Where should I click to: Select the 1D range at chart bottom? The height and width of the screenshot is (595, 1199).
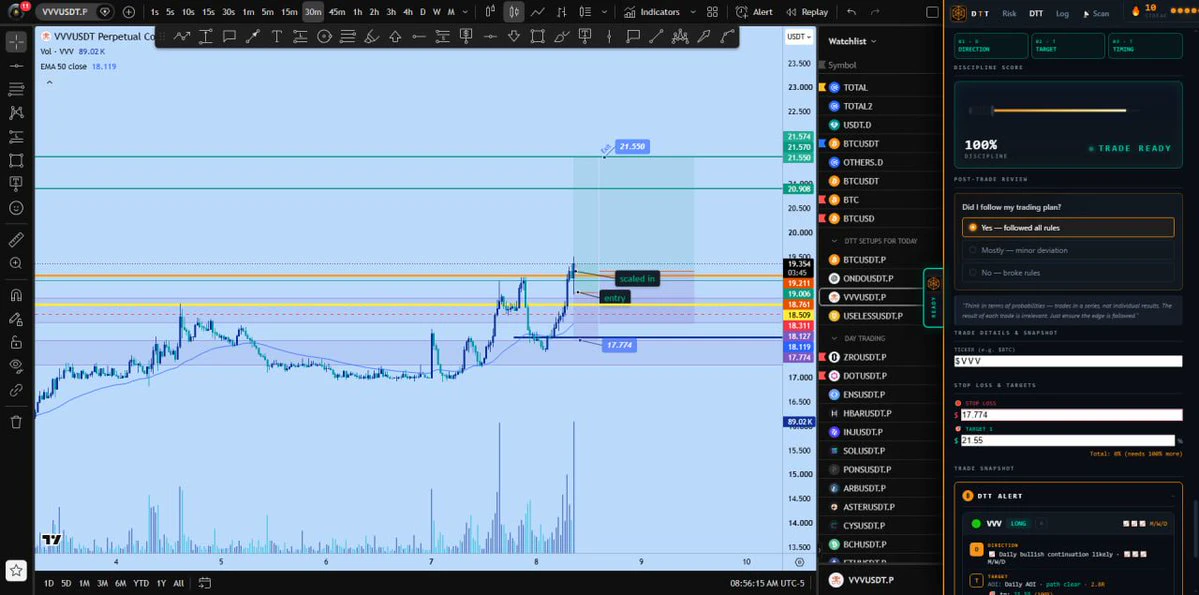pyautogui.click(x=49, y=583)
